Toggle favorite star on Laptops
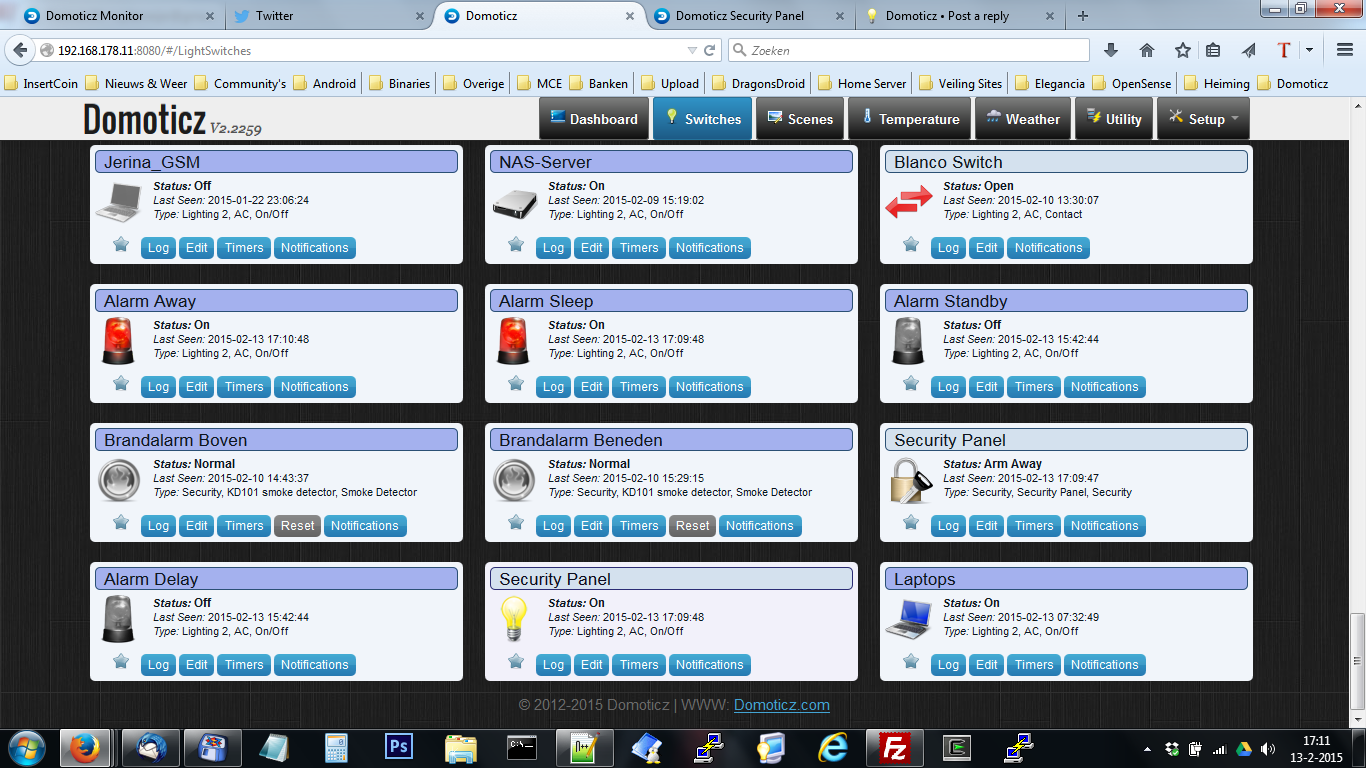1366x768 pixels. tap(911, 661)
